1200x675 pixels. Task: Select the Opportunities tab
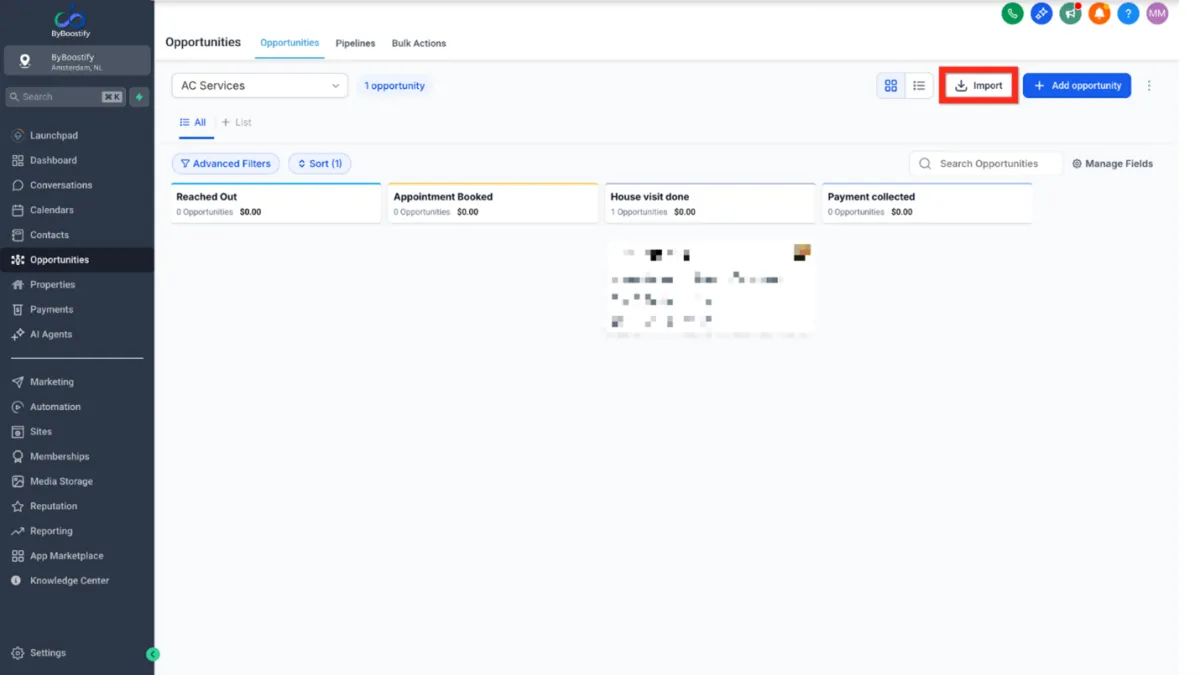tap(290, 43)
